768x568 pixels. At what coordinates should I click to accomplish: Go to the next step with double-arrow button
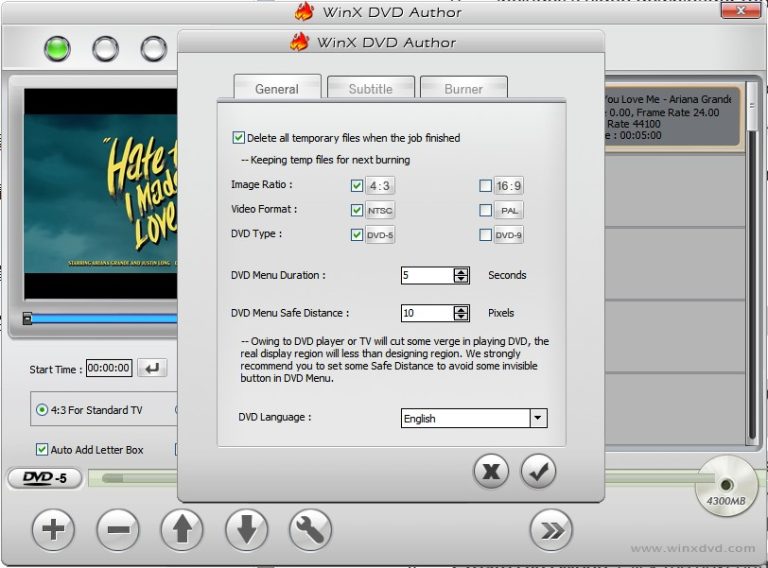click(551, 530)
